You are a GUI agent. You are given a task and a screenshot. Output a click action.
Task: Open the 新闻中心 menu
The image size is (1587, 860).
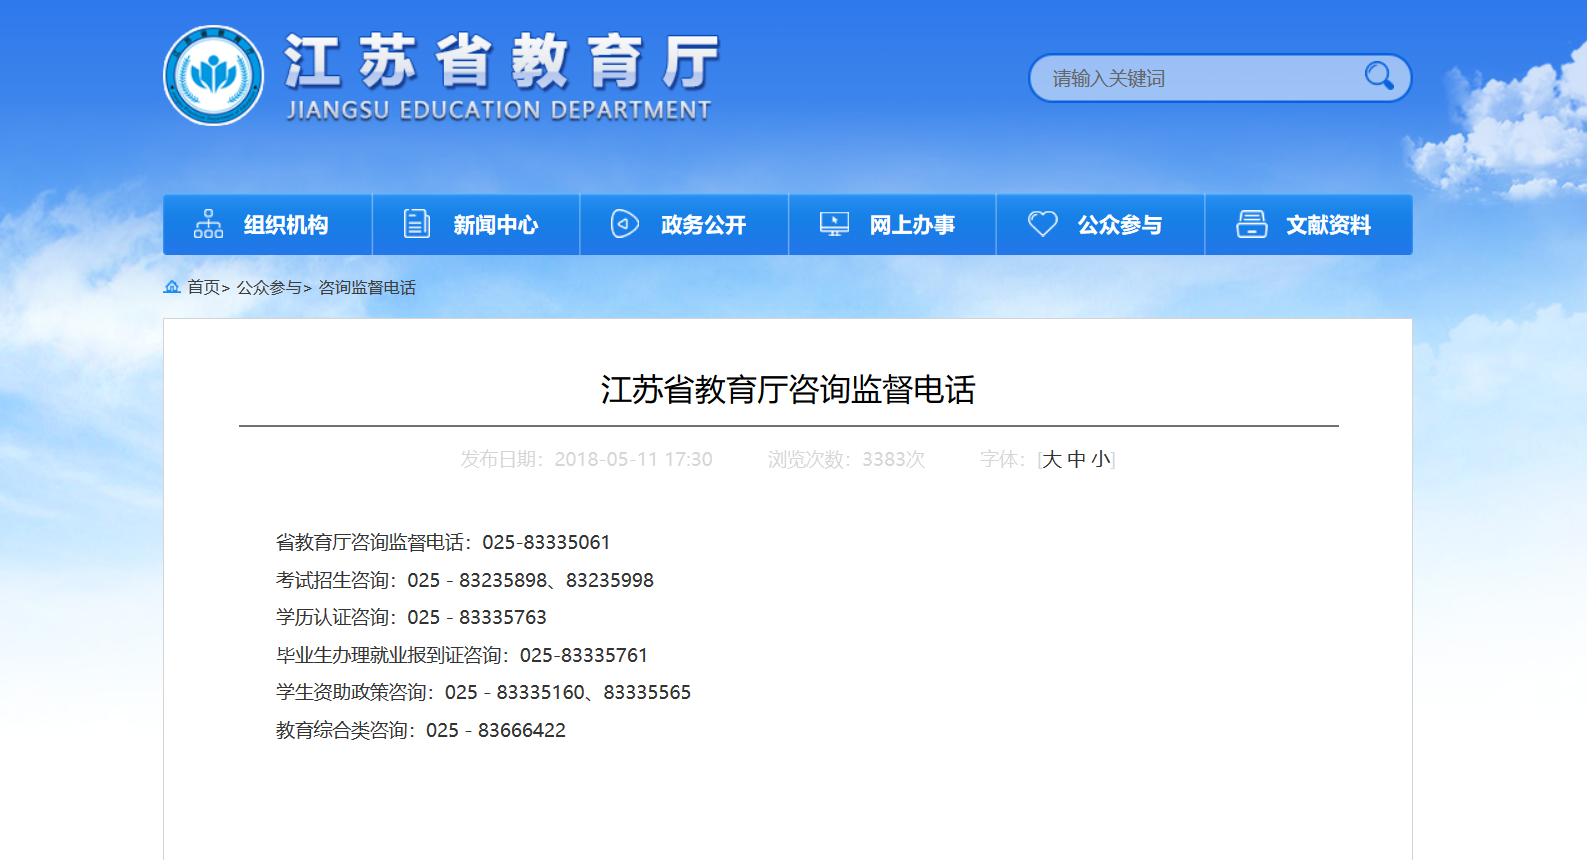point(476,225)
